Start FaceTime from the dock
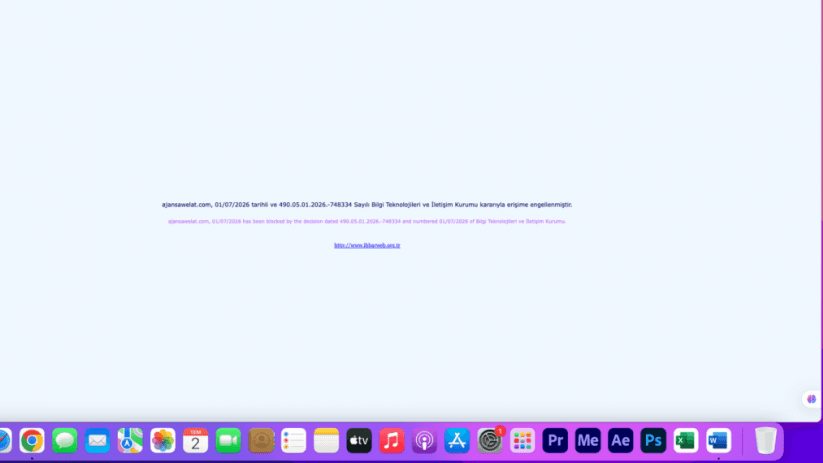 point(228,440)
